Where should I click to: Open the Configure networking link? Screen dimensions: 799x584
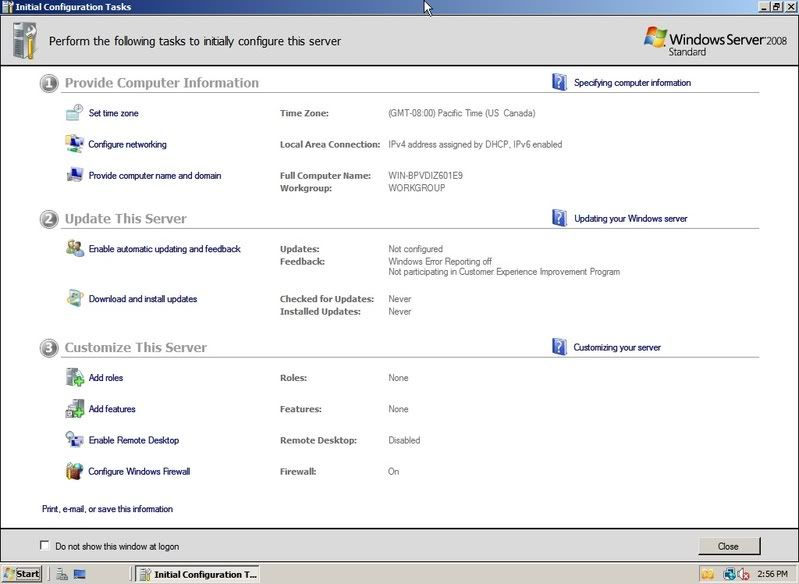coord(127,144)
